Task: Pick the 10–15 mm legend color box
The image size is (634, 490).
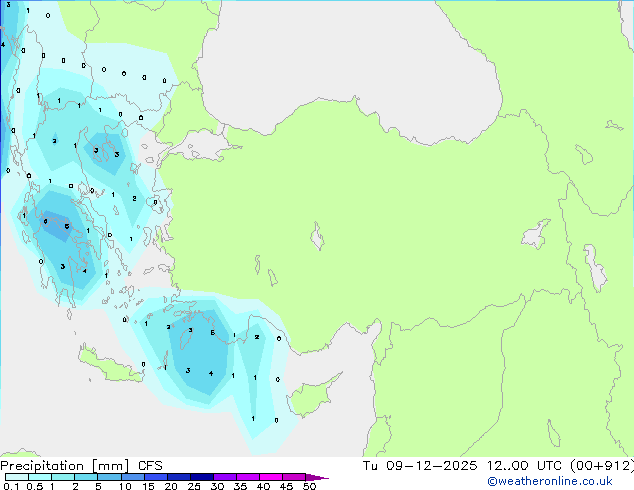Action: (x=132, y=477)
